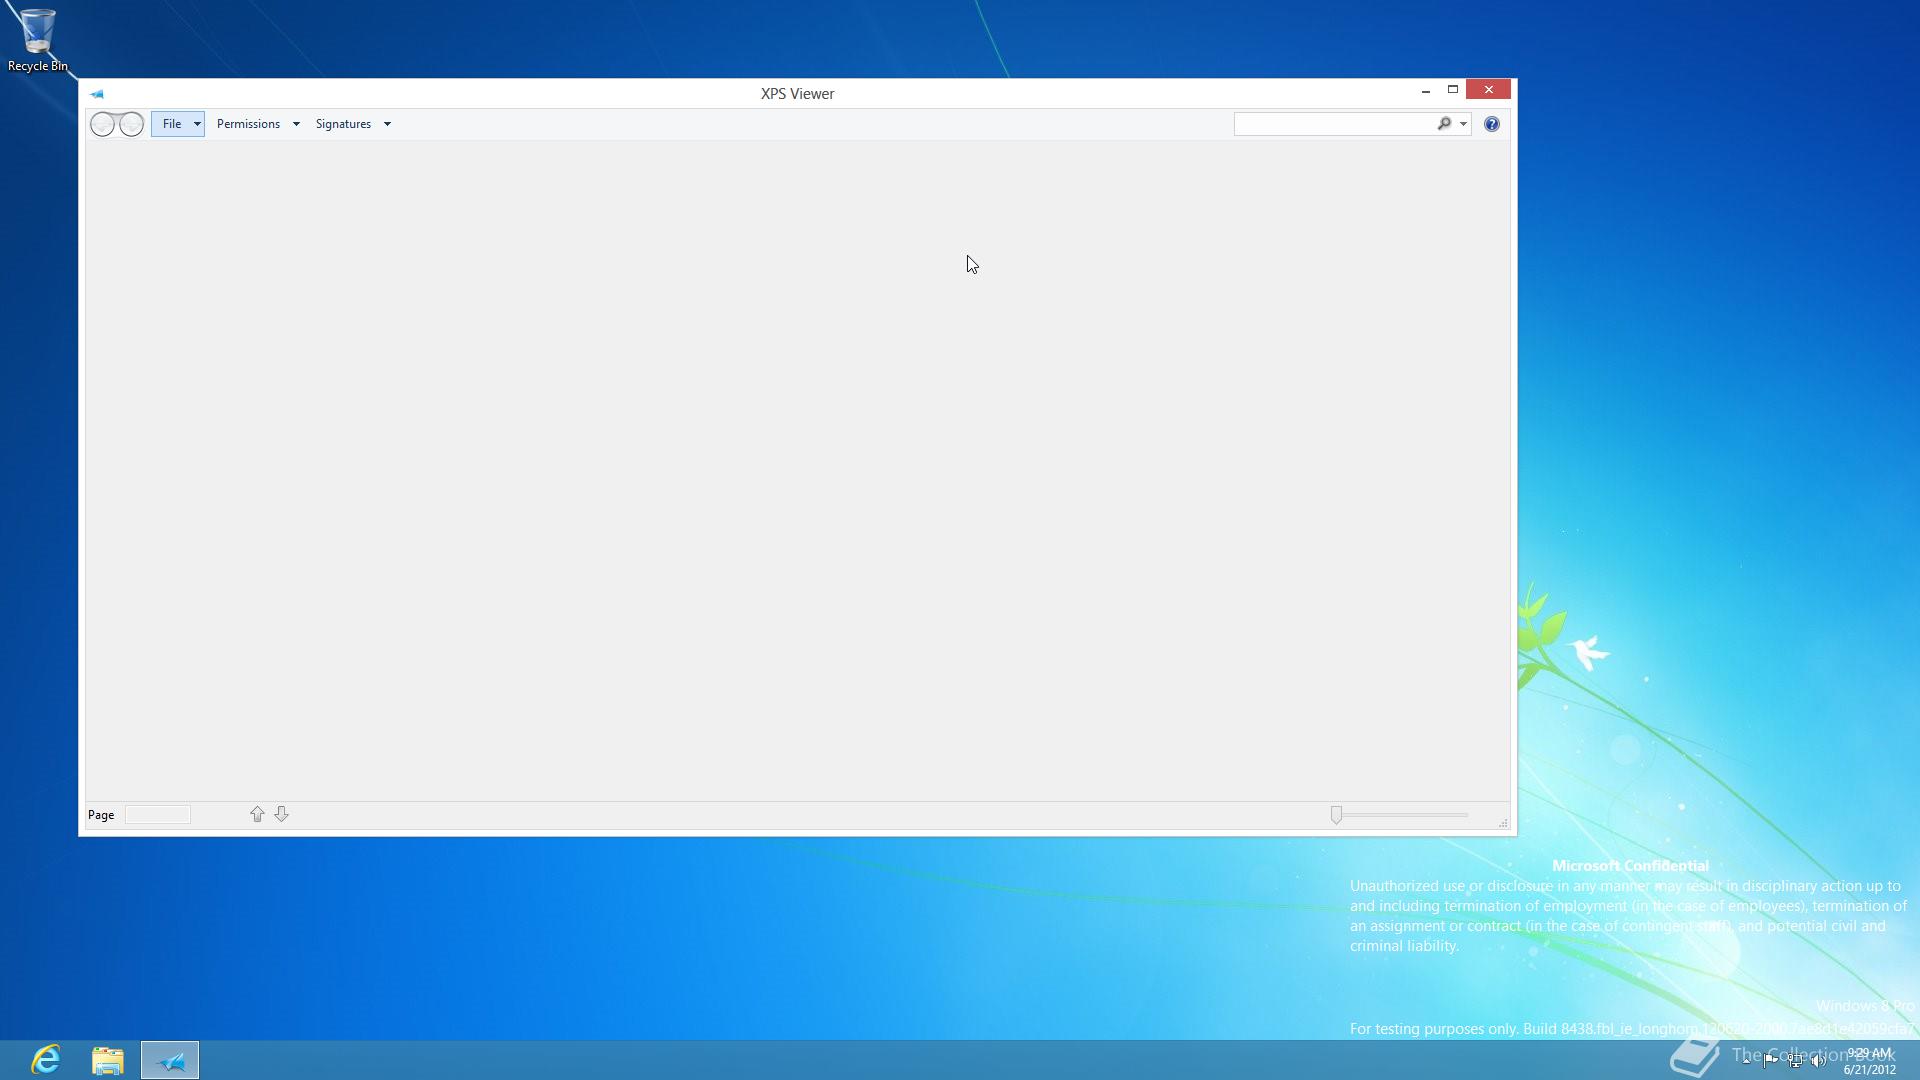Open the Signatures menu
1920x1080 pixels.
(343, 124)
